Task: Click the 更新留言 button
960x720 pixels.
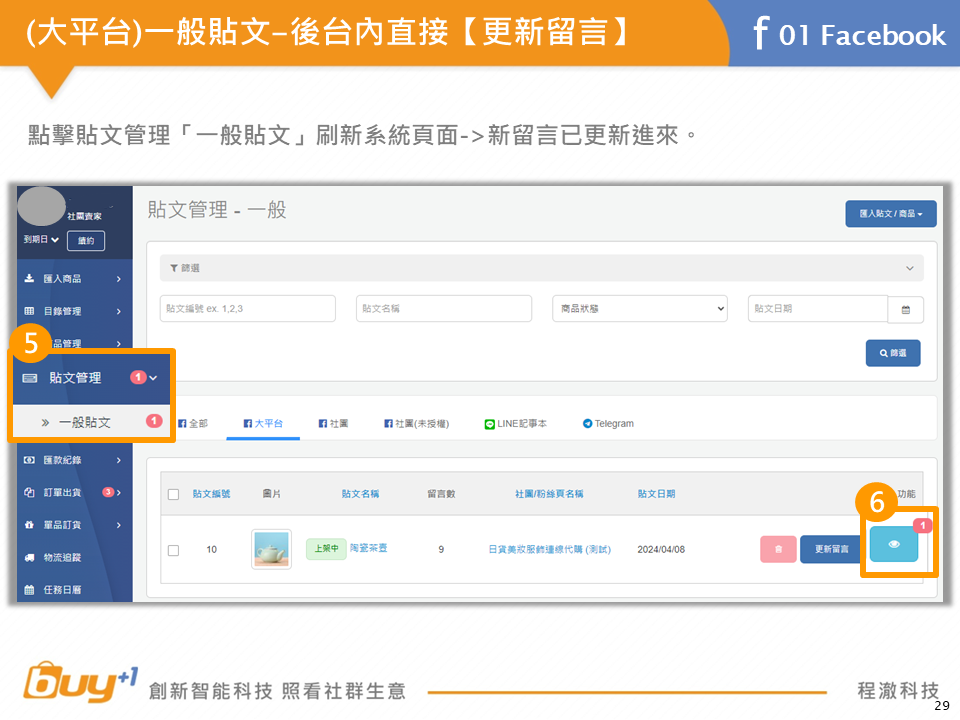Action: pyautogui.click(x=831, y=549)
